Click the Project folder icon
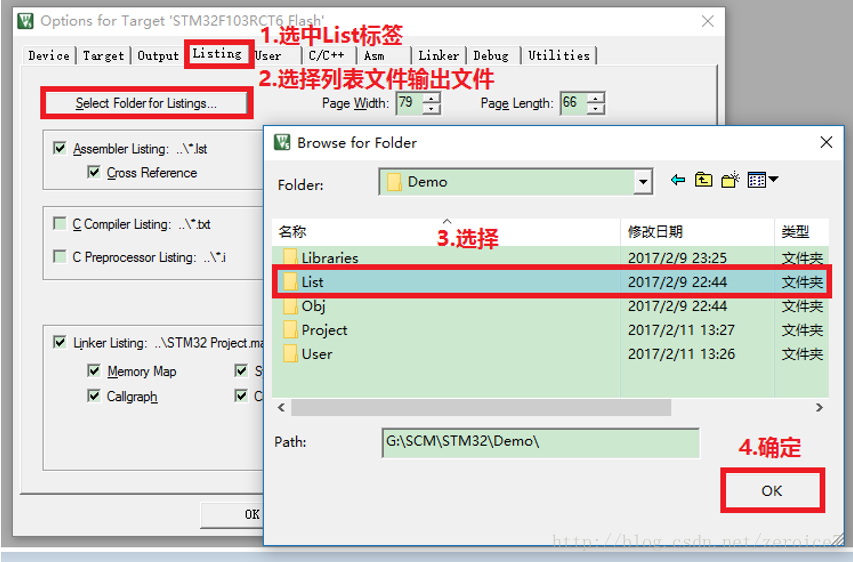The width and height of the screenshot is (853, 562). pyautogui.click(x=290, y=330)
